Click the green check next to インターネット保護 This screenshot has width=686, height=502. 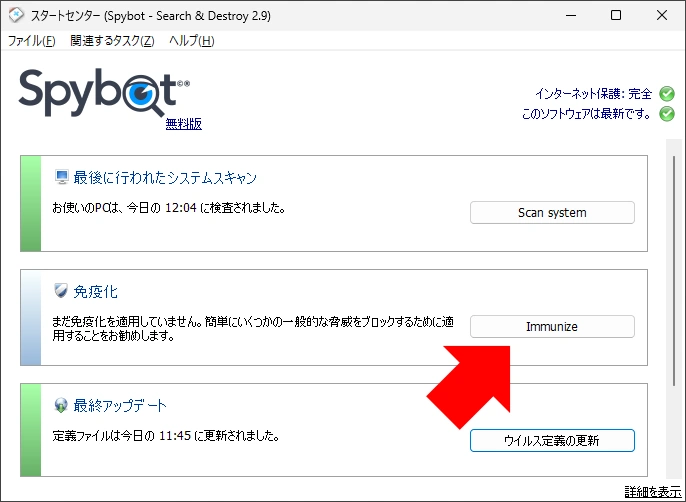tap(667, 94)
